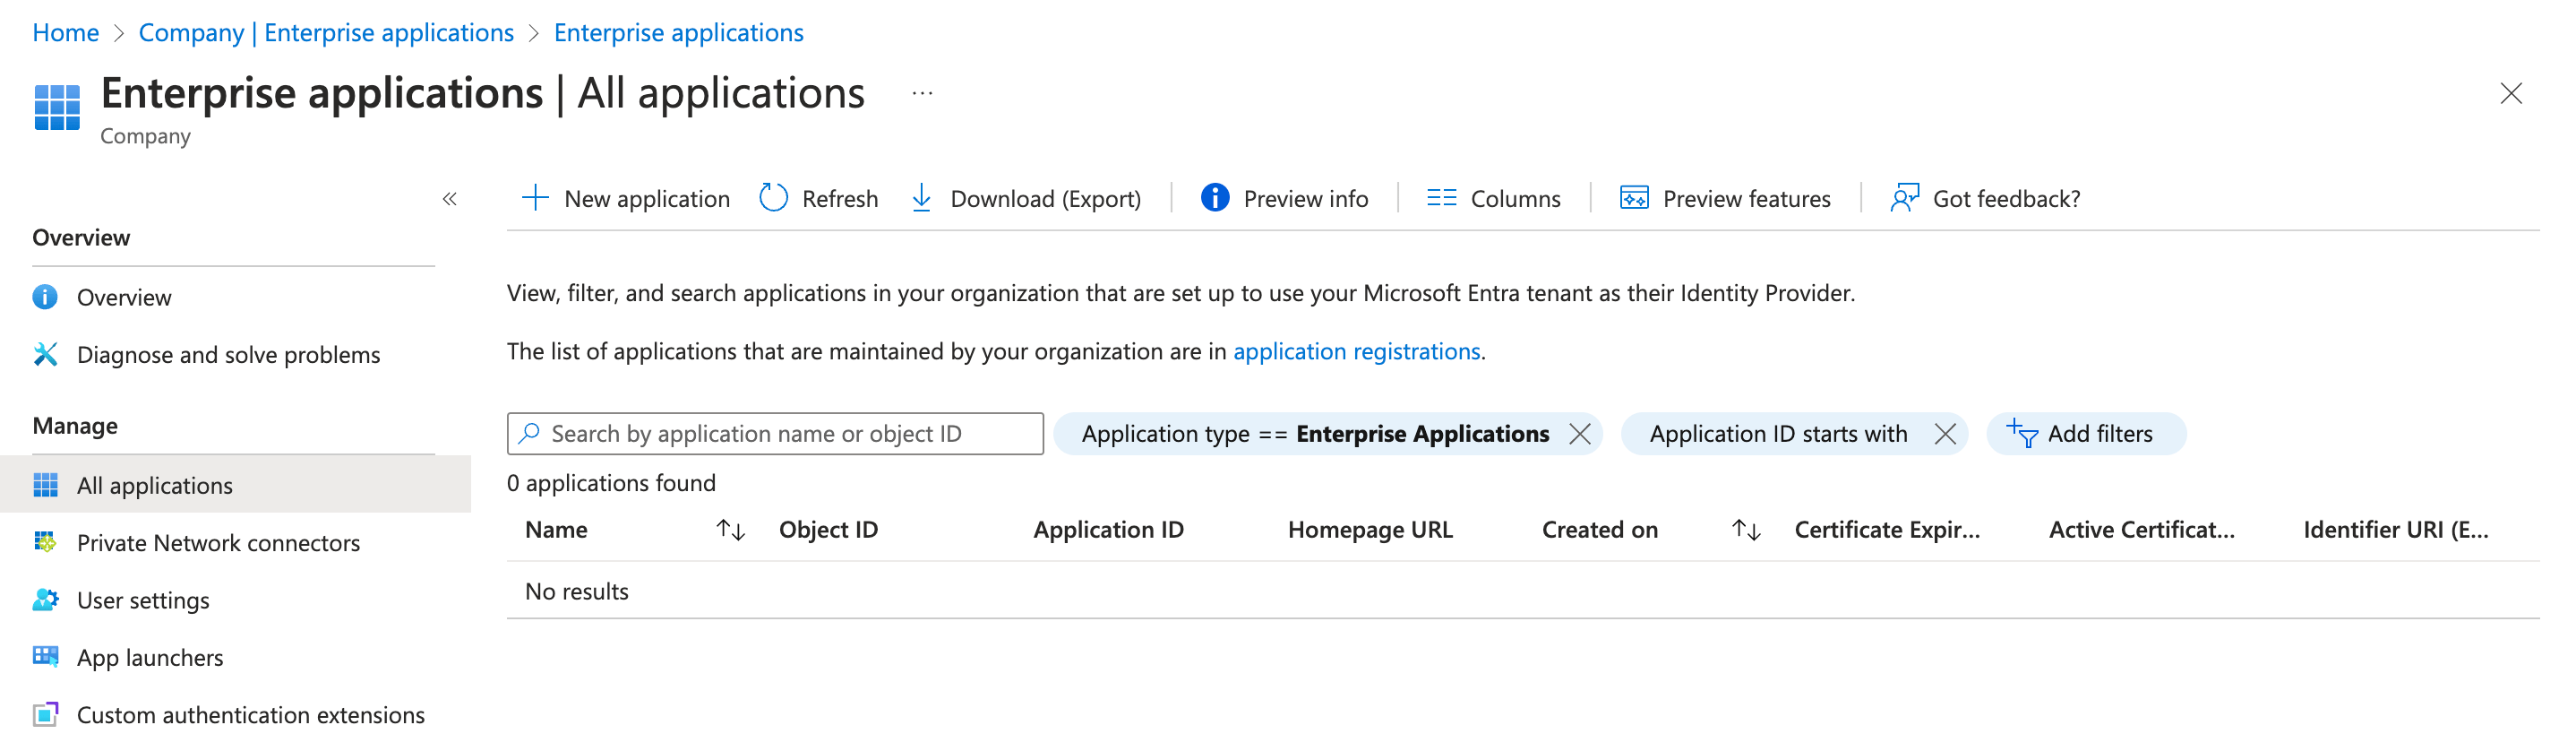Image resolution: width=2576 pixels, height=751 pixels.
Task: Open the Columns chooser
Action: [x=1493, y=198]
